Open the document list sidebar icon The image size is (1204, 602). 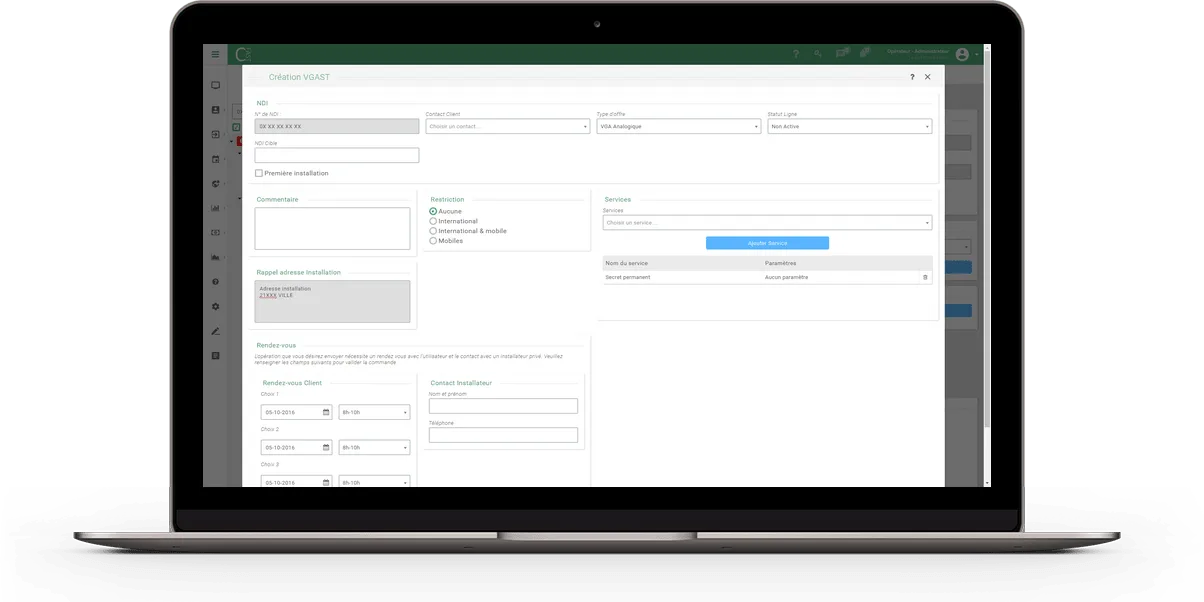coord(215,356)
